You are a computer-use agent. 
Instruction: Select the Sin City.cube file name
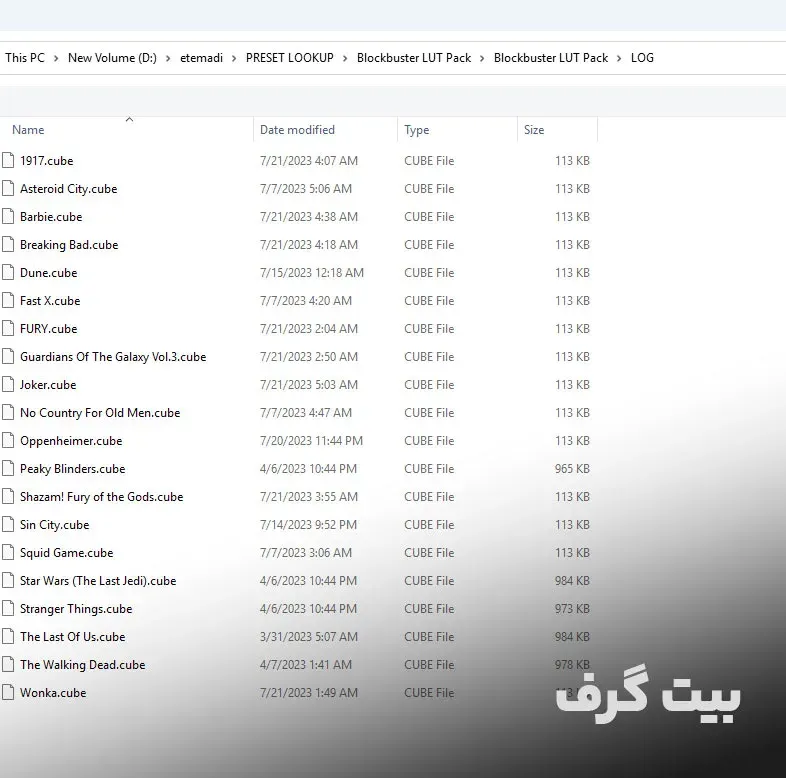55,525
